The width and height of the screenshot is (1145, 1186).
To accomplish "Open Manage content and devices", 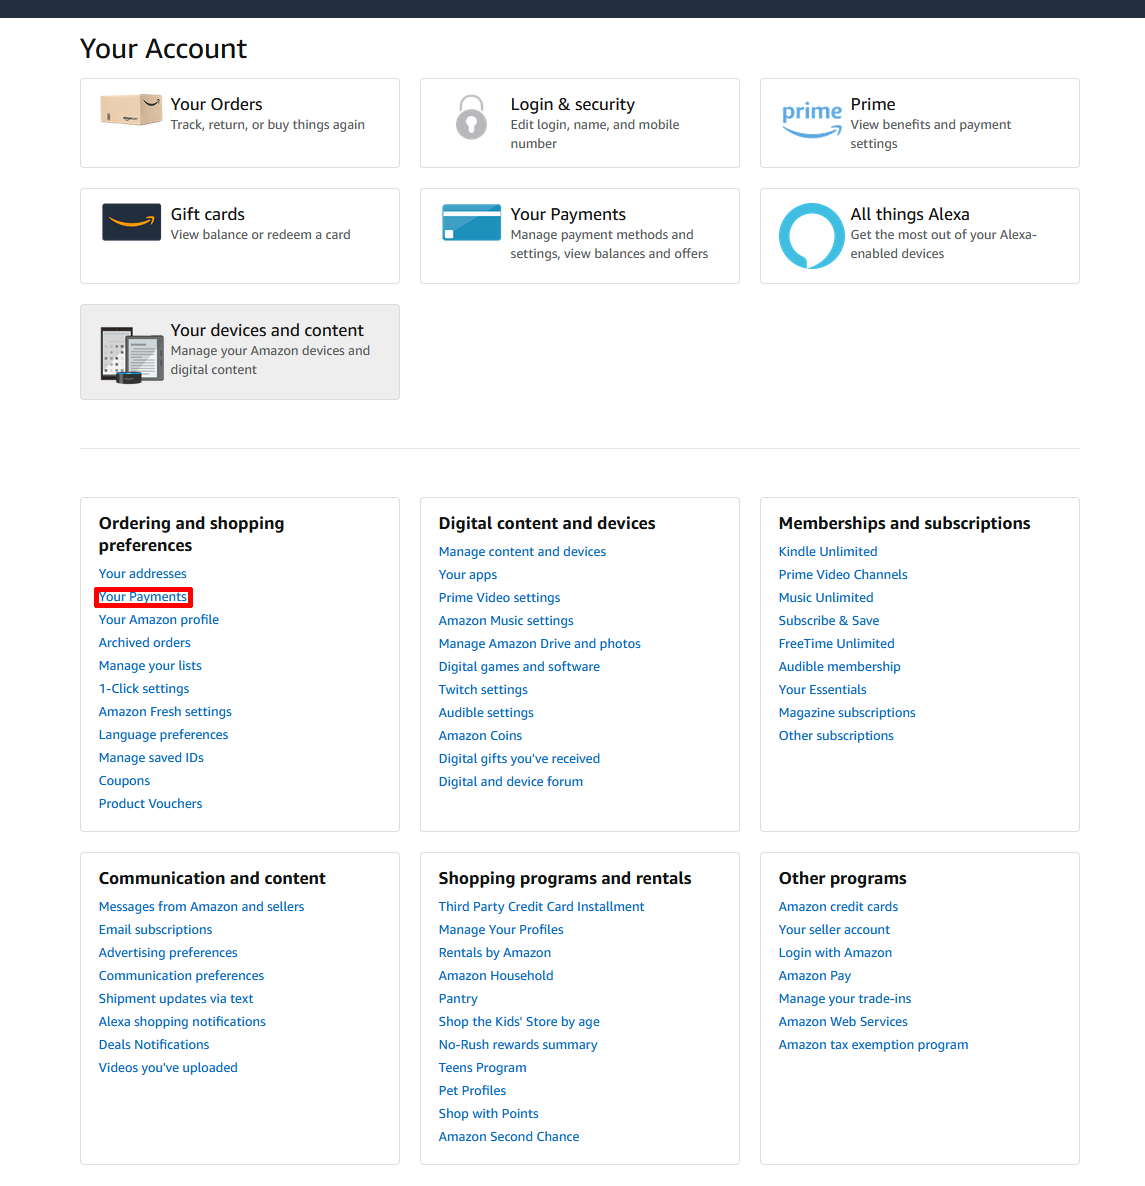I will tap(523, 551).
